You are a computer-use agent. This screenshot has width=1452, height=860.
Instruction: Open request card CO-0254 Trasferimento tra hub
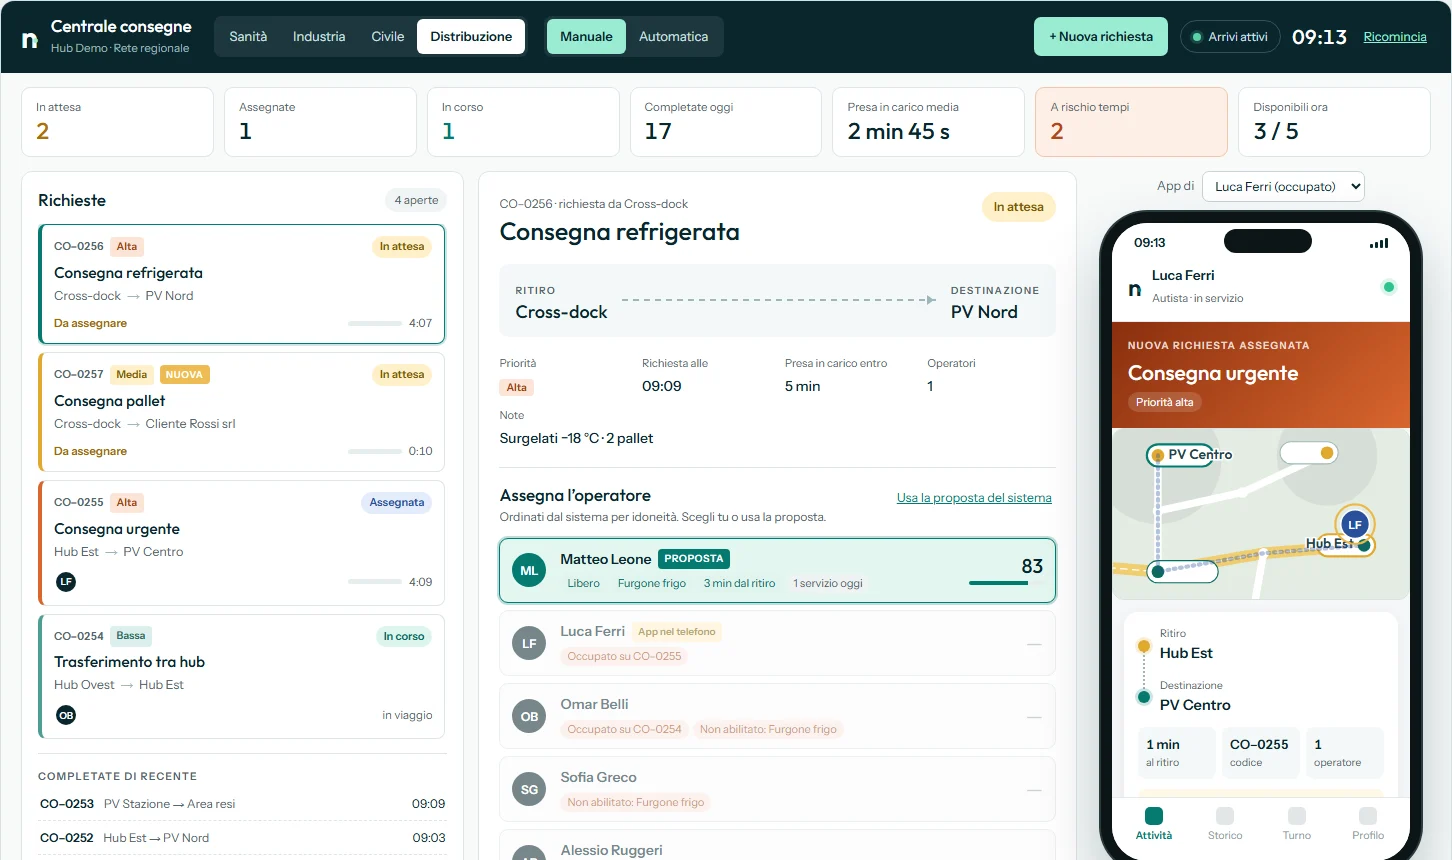click(242, 676)
